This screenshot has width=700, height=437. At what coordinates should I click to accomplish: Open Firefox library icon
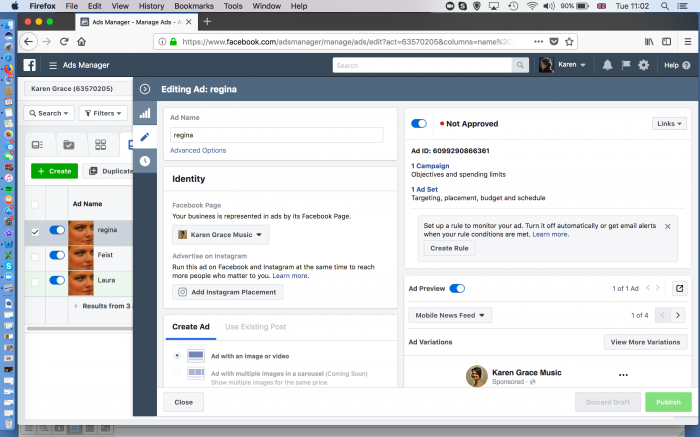(649, 42)
